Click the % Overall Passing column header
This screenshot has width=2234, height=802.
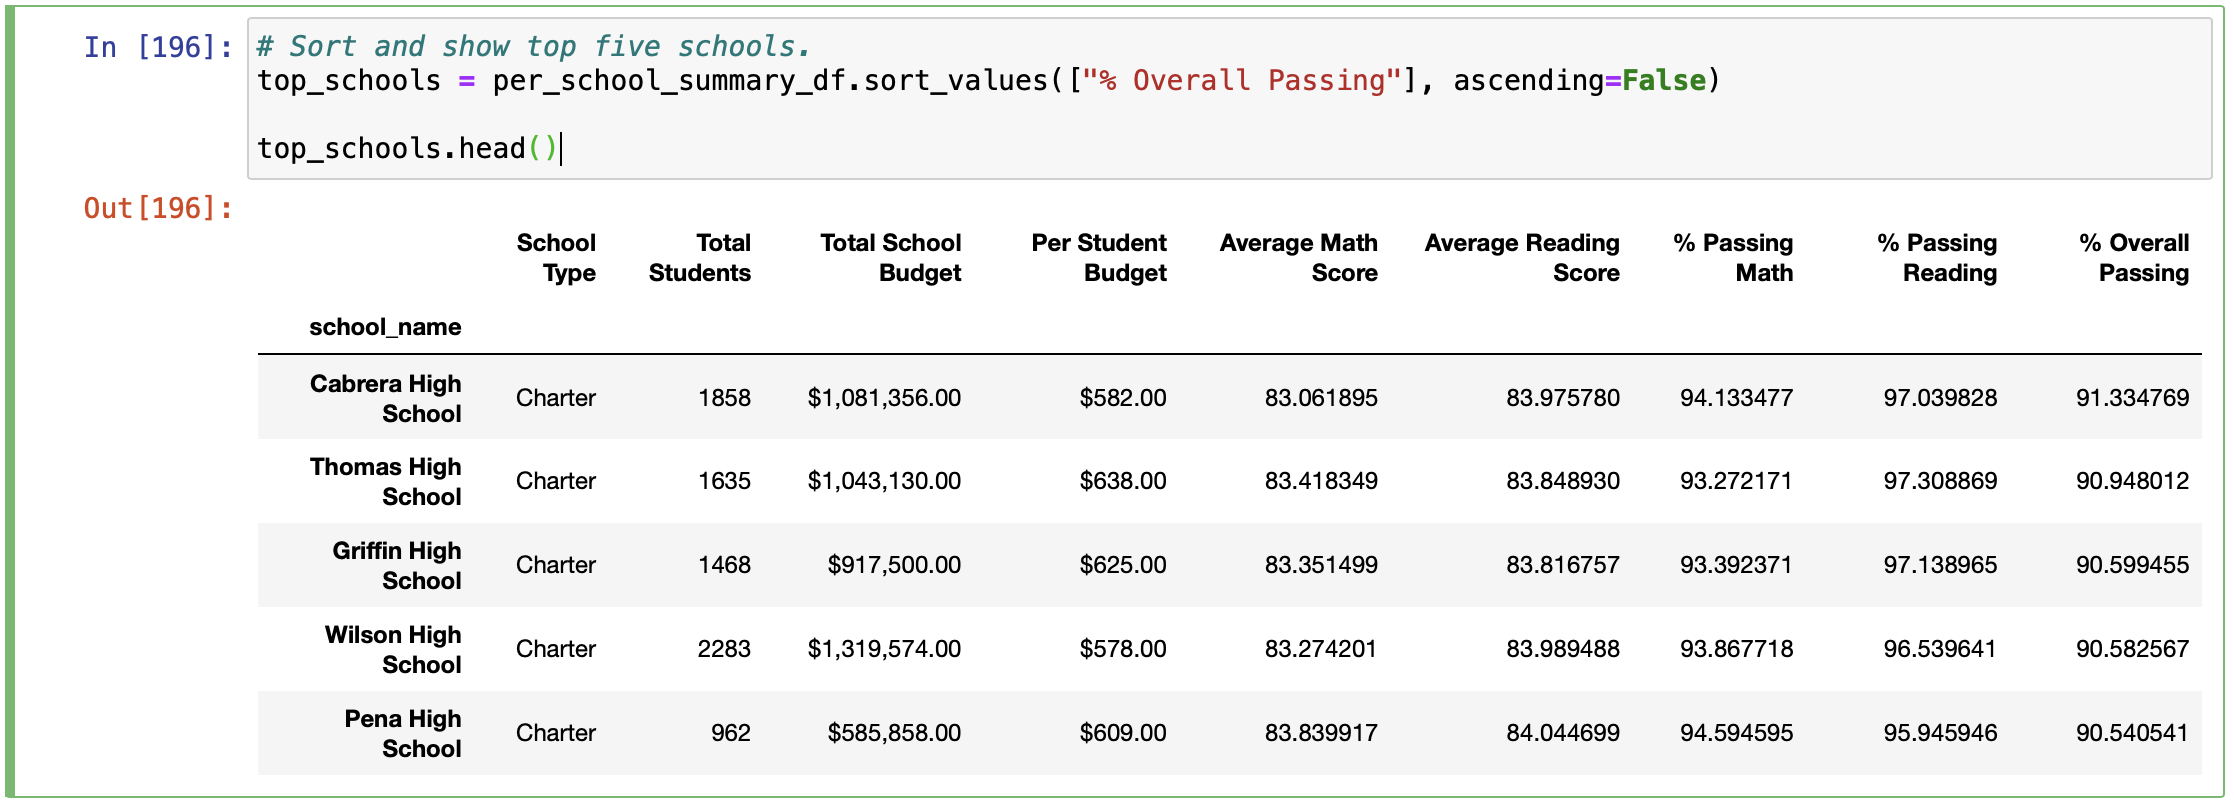tap(2134, 258)
